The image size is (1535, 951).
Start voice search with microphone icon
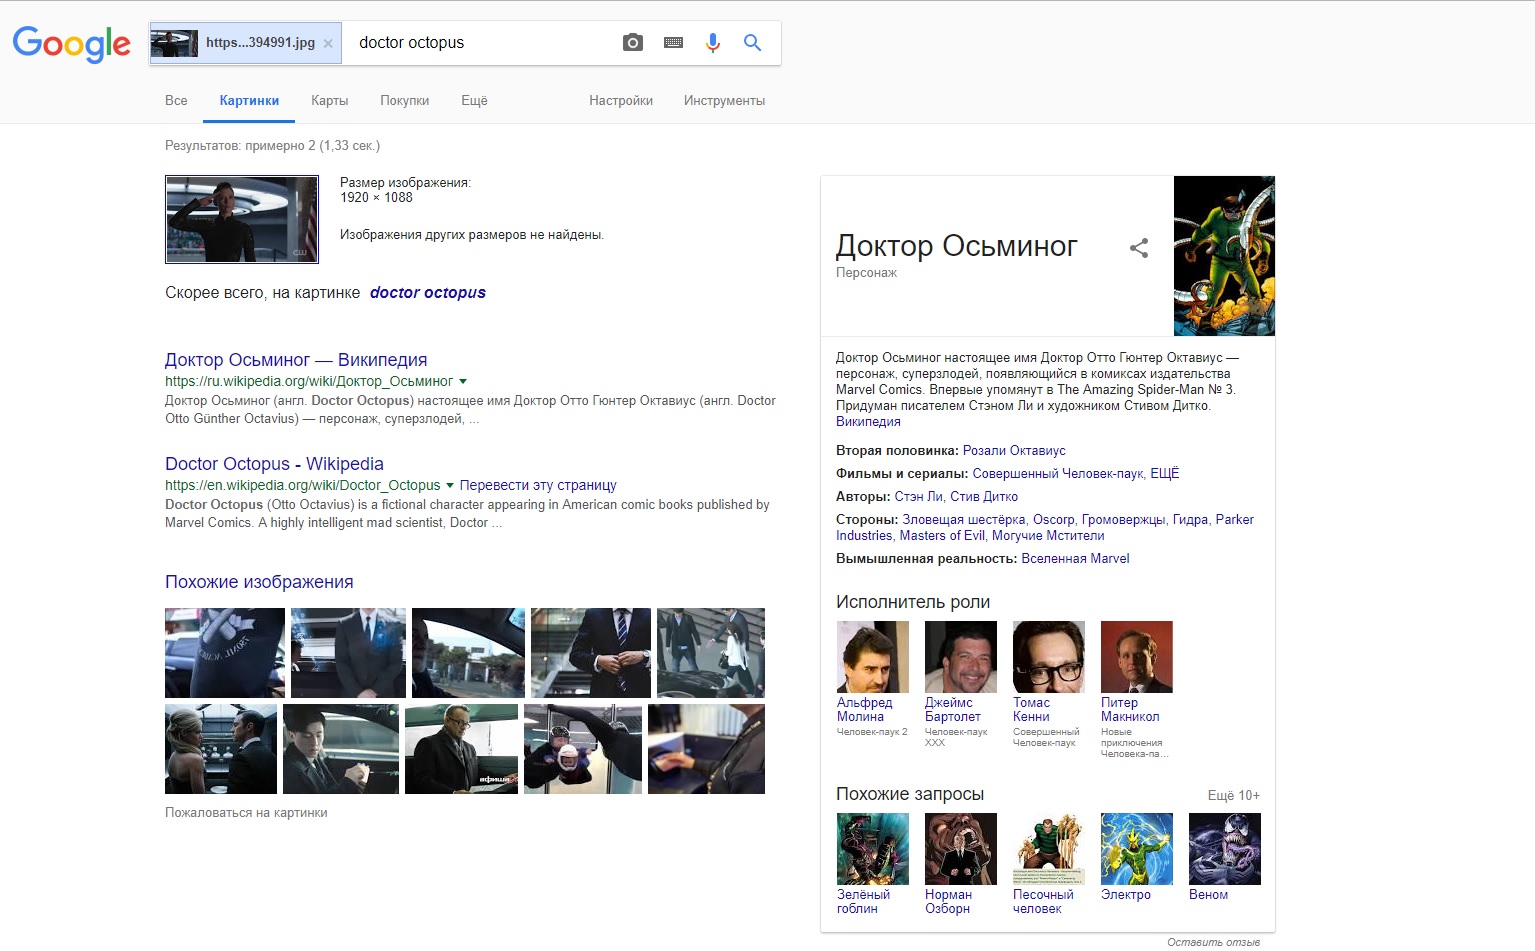tap(713, 43)
